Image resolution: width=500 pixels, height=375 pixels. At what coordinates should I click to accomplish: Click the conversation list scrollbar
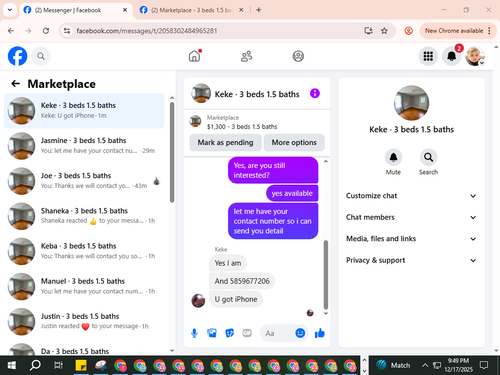click(x=172, y=152)
